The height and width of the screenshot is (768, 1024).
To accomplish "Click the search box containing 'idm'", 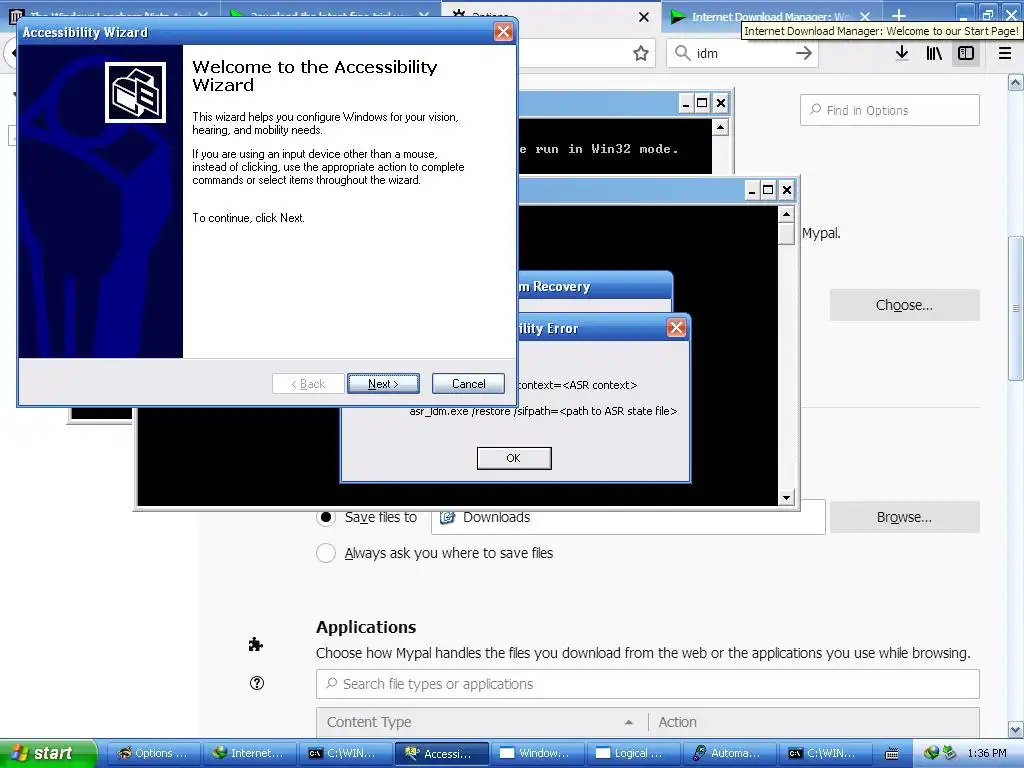I will coord(742,54).
